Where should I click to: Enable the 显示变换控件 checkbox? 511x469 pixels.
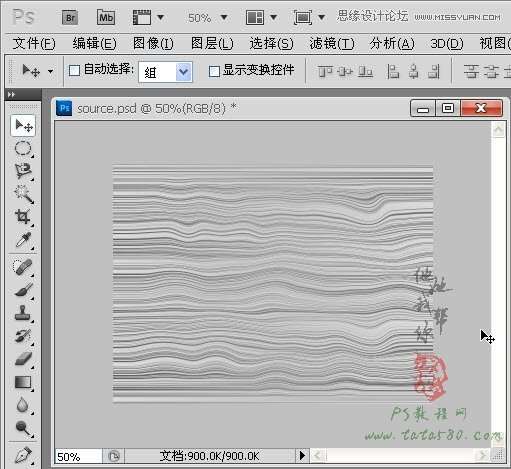214,71
